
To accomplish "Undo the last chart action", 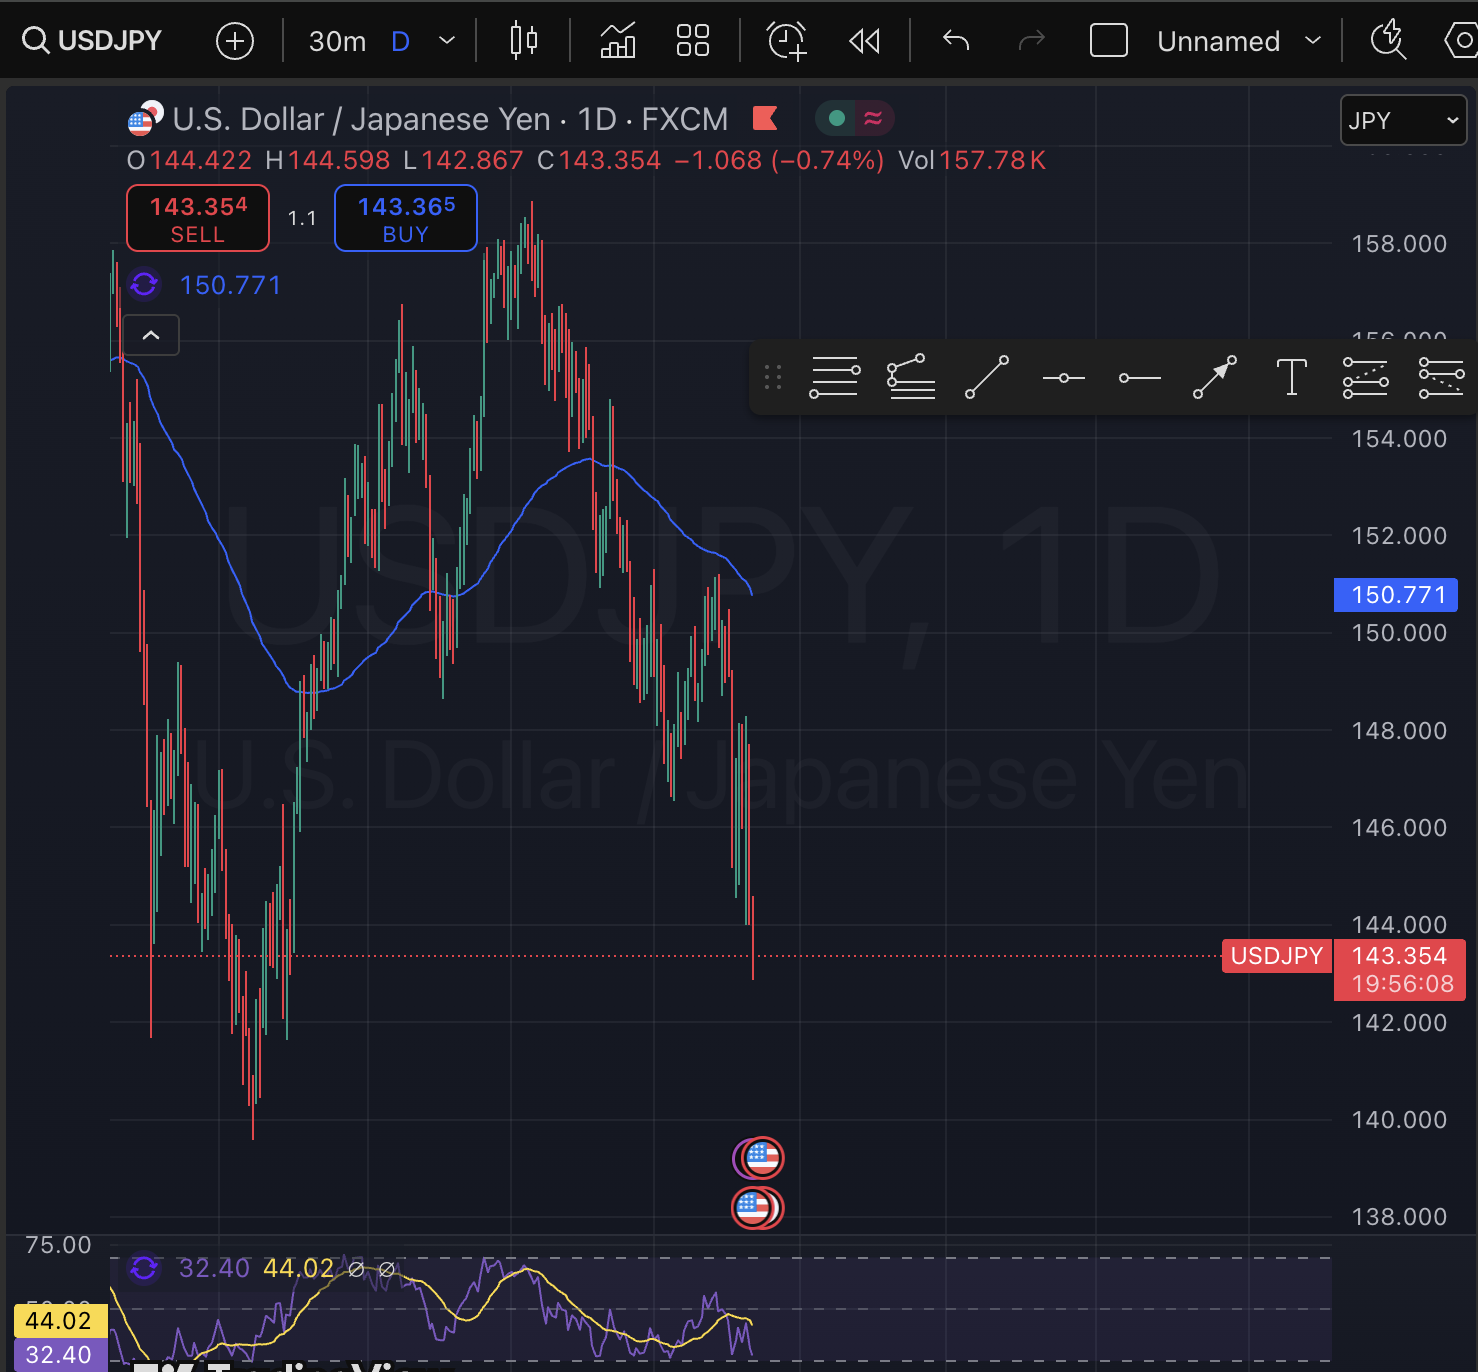I will [956, 41].
